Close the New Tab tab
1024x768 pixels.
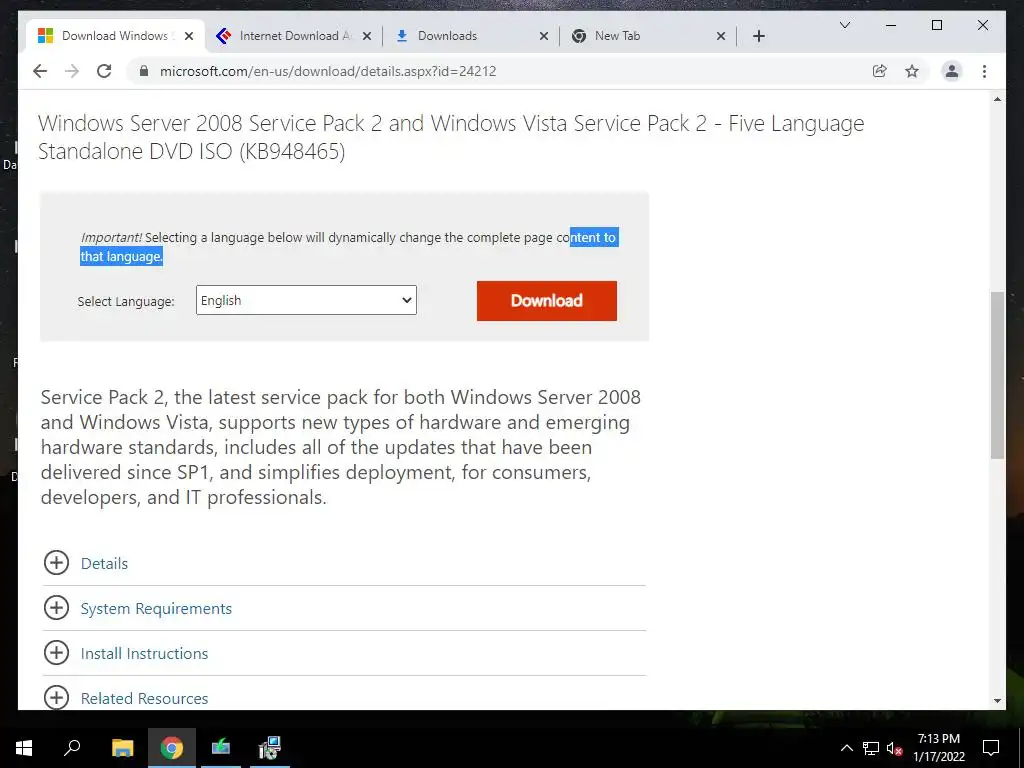point(720,36)
